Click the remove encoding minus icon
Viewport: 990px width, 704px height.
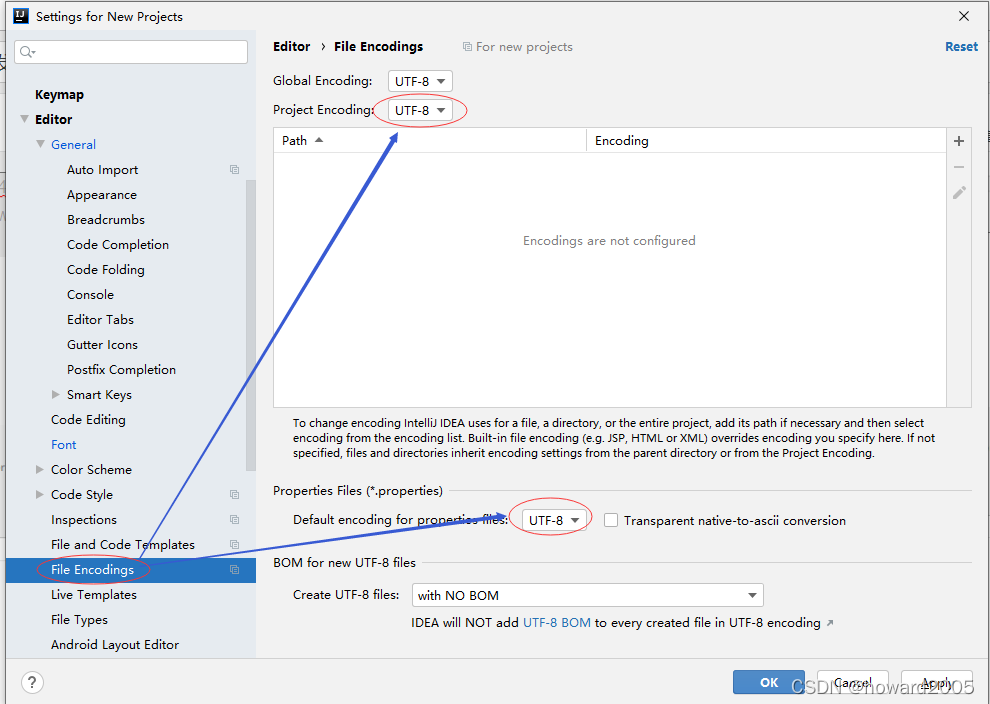point(958,167)
